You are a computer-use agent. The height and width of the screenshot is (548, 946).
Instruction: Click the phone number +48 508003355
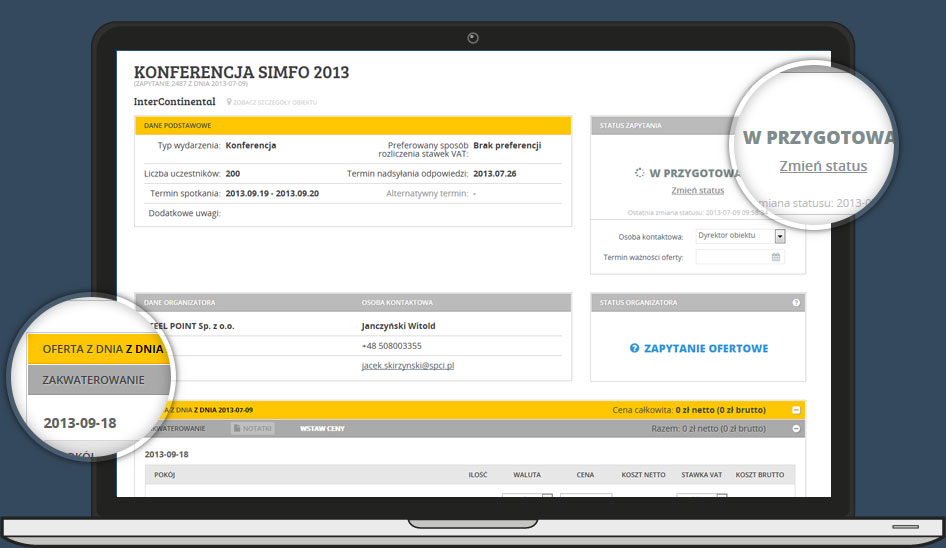(392, 346)
